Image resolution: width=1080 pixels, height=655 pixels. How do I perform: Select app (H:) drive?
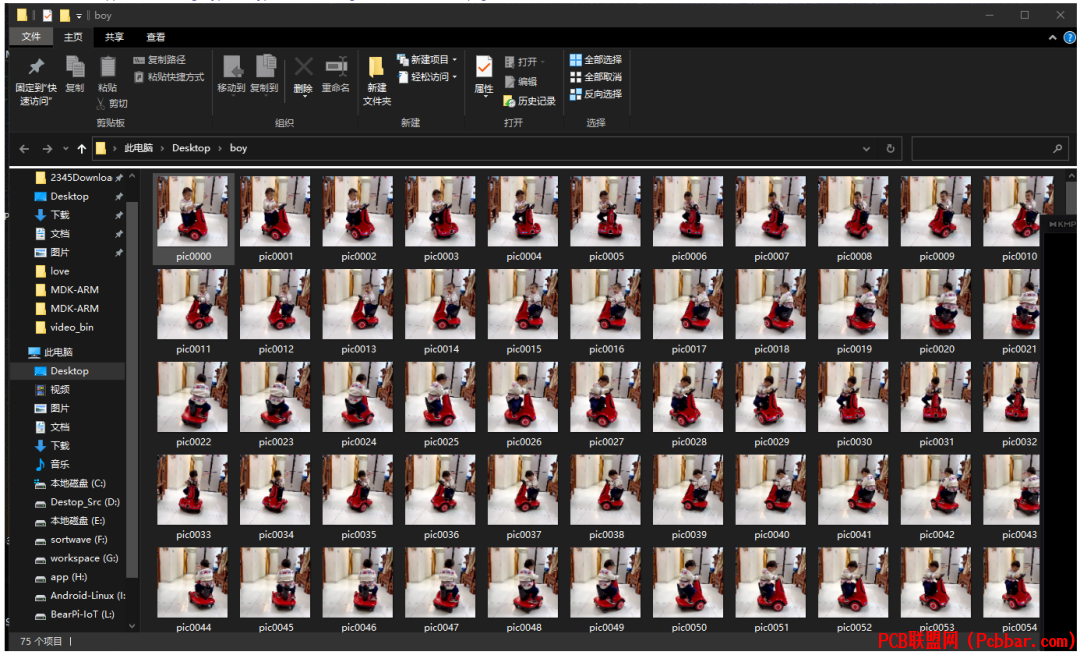pyautogui.click(x=68, y=577)
